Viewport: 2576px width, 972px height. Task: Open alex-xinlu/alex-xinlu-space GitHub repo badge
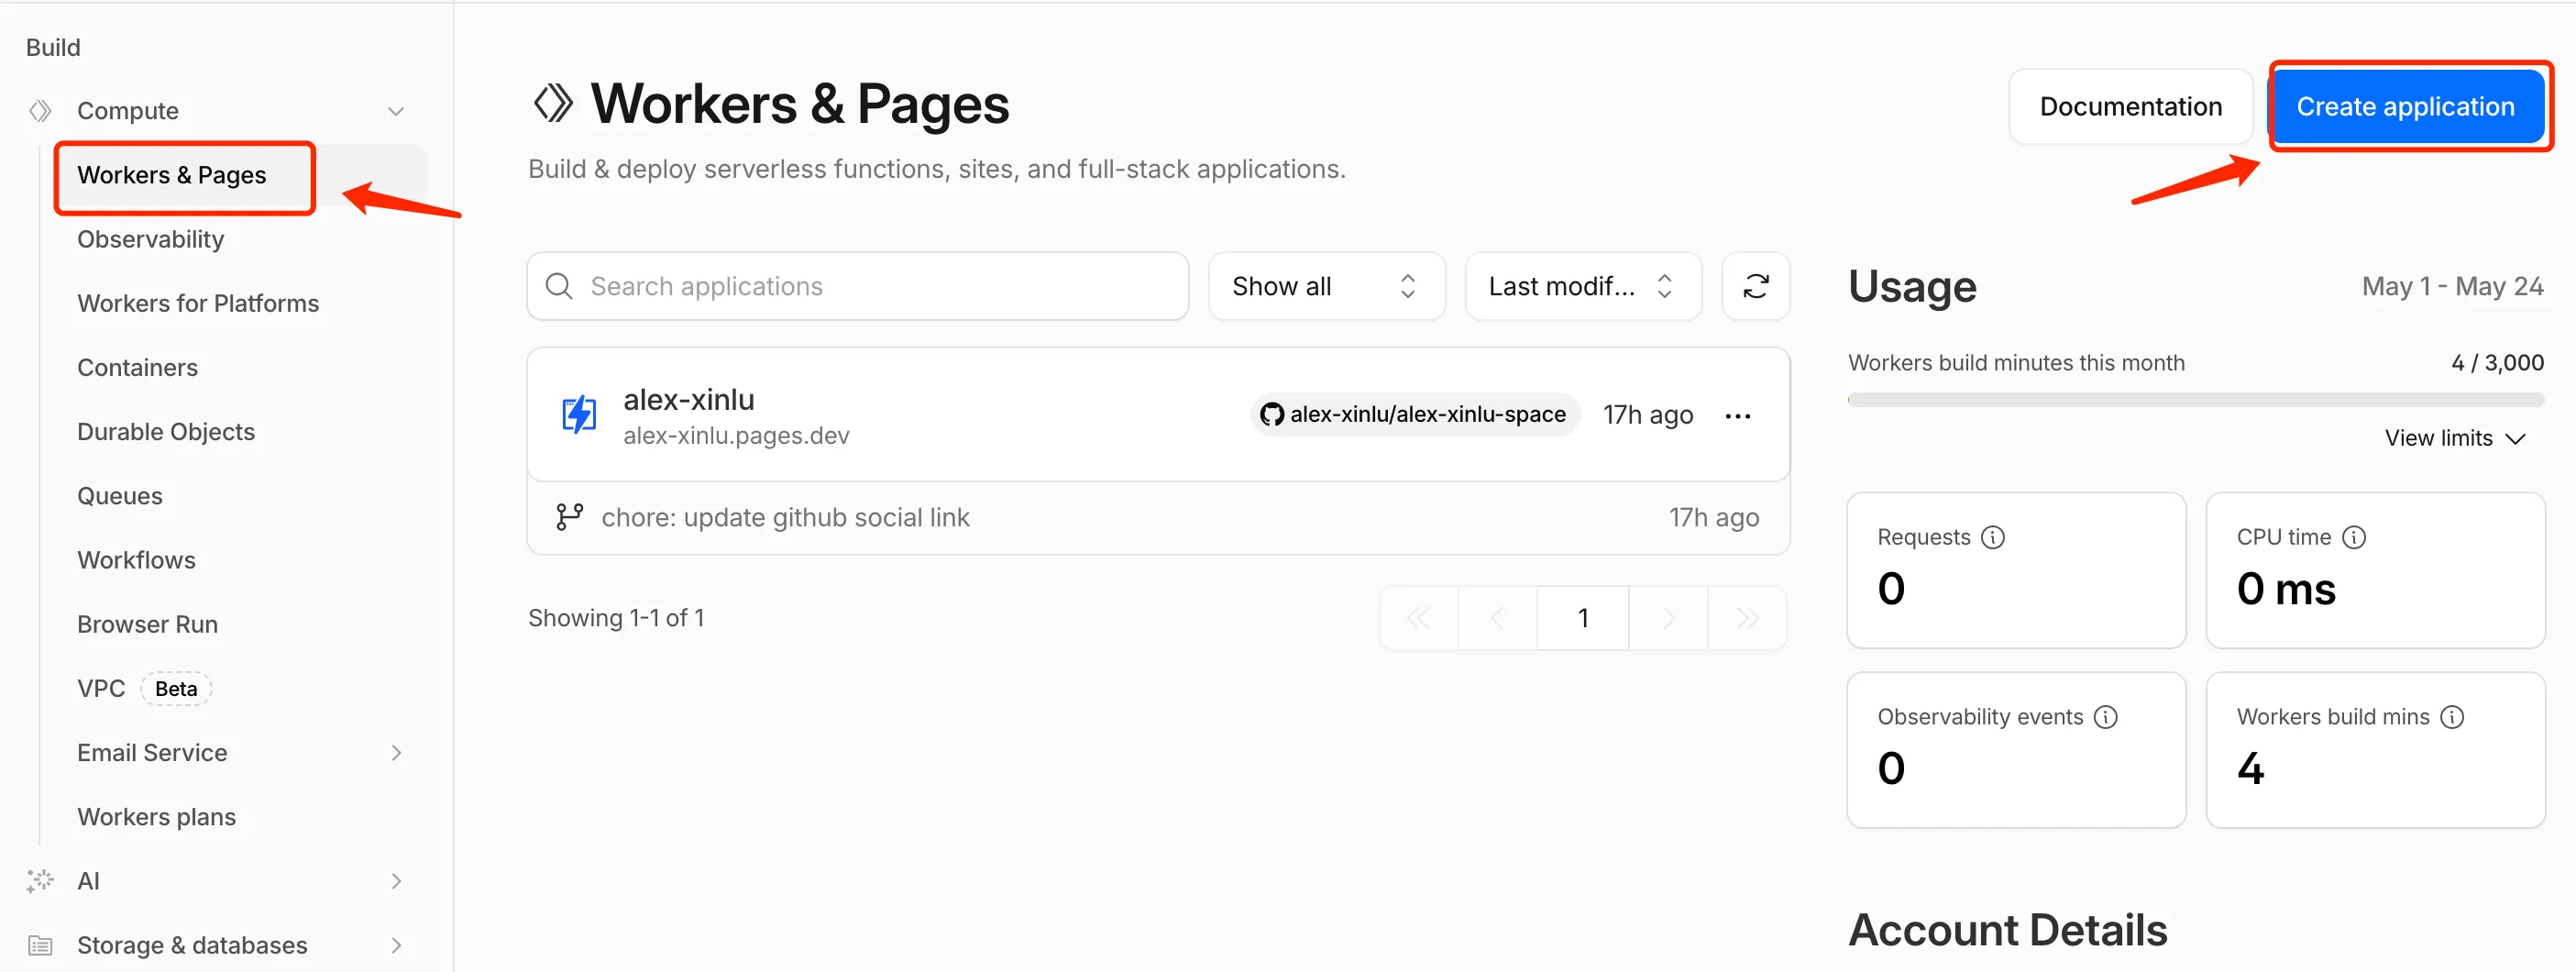pos(1414,414)
